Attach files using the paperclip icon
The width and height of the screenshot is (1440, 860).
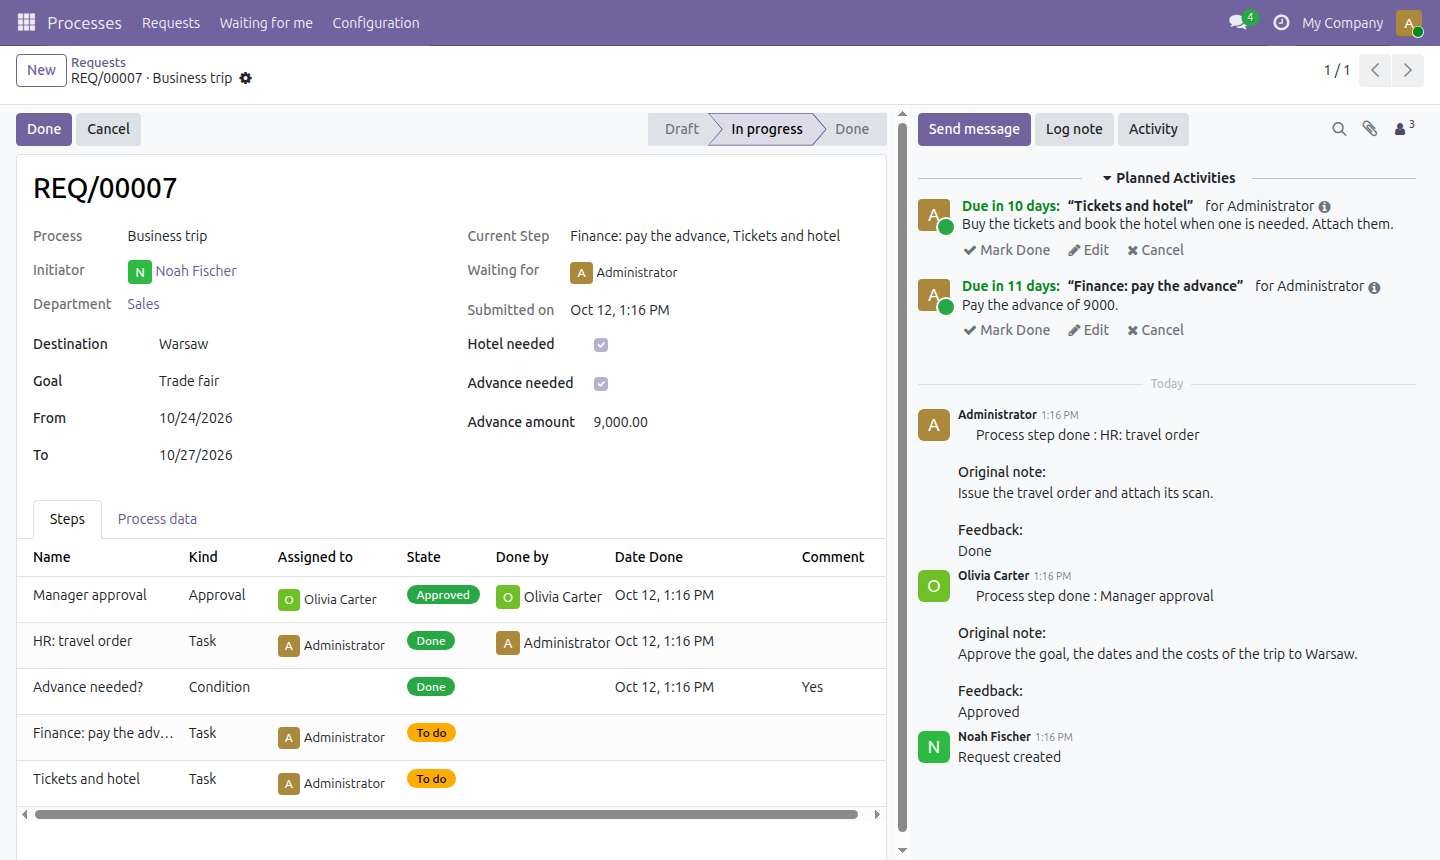click(x=1370, y=129)
